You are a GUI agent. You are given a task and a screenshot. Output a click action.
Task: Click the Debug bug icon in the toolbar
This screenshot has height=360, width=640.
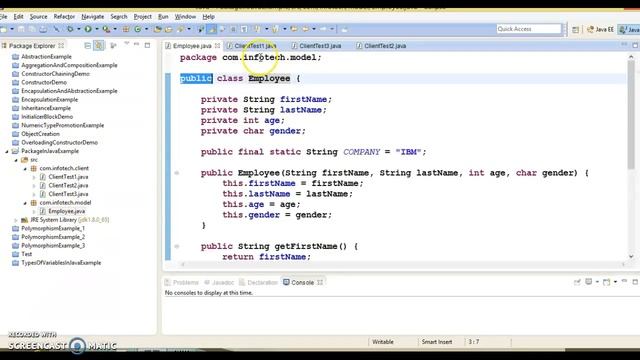70,29
